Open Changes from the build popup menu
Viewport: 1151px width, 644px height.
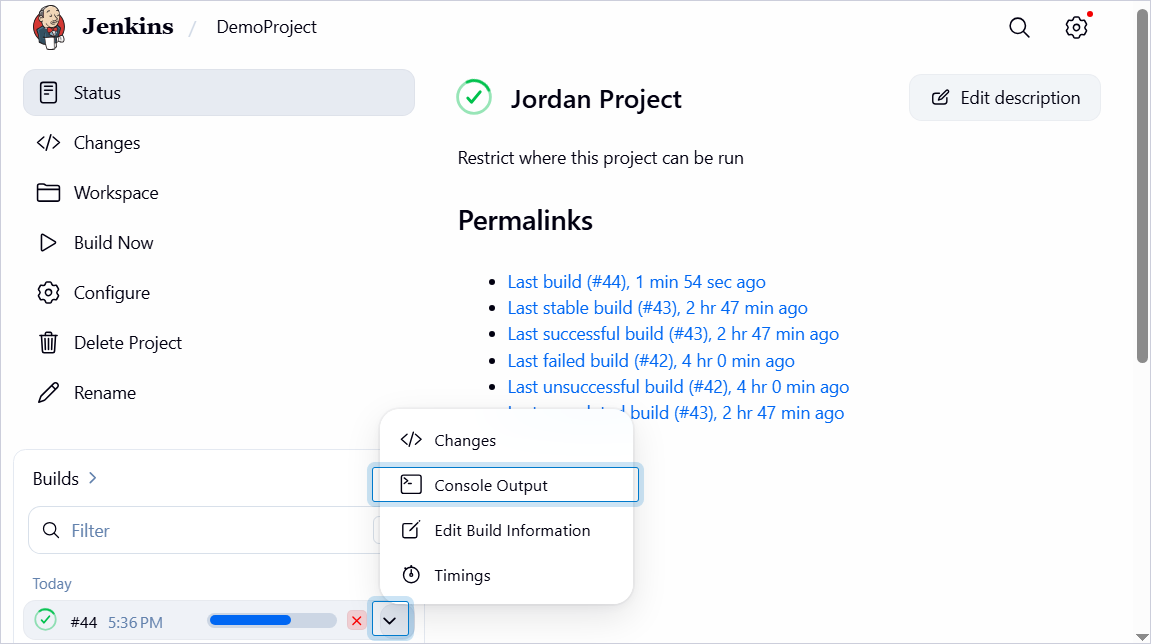505,440
